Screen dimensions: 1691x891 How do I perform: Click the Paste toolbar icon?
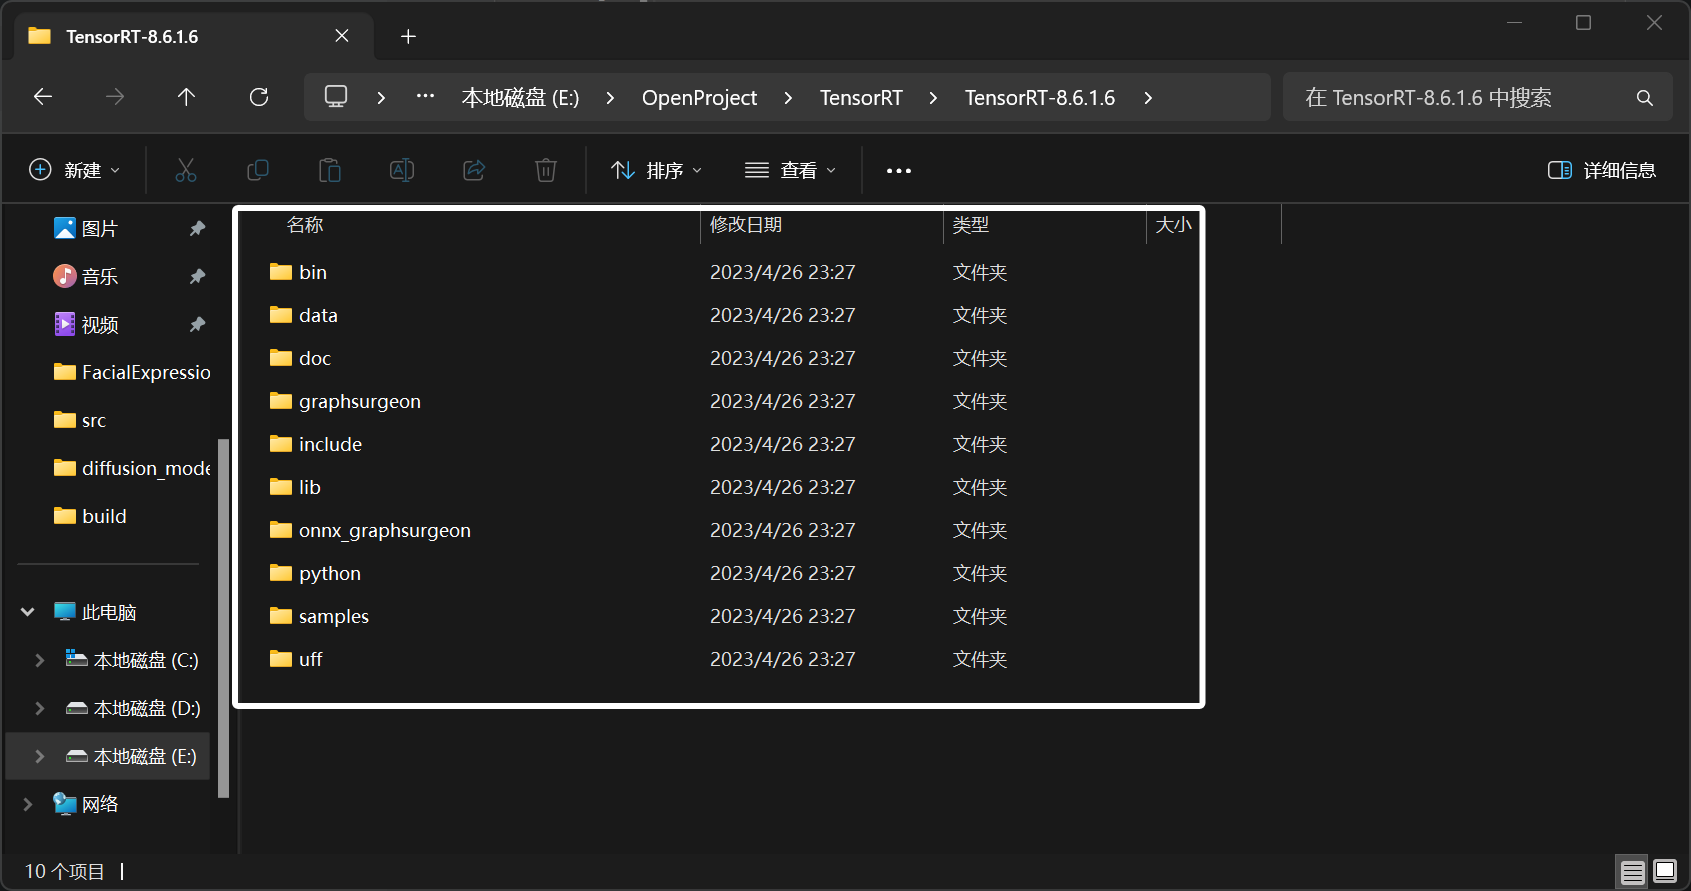[330, 170]
